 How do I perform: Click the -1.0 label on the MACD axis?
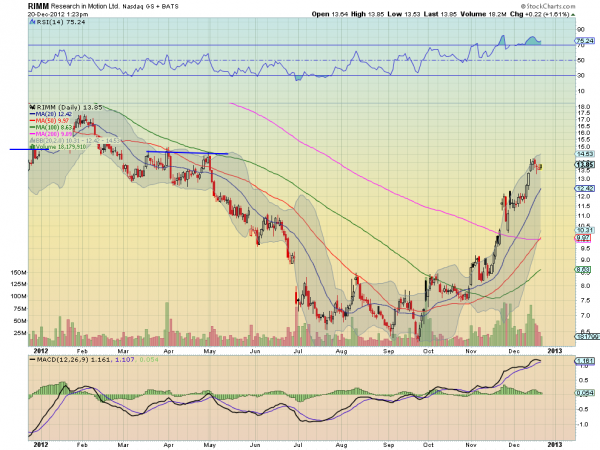coord(583,424)
